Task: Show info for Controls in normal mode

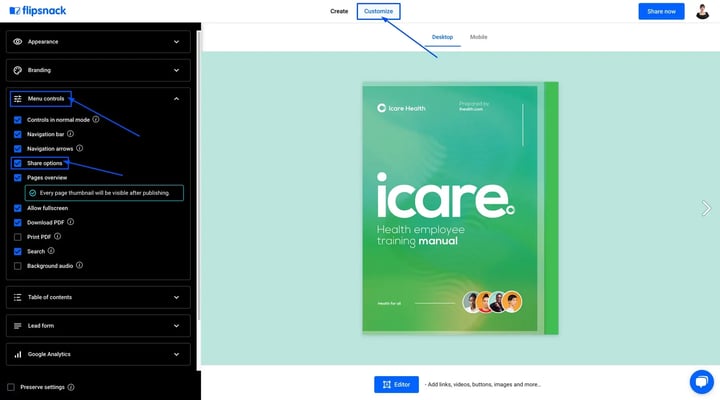Action: pyautogui.click(x=96, y=119)
